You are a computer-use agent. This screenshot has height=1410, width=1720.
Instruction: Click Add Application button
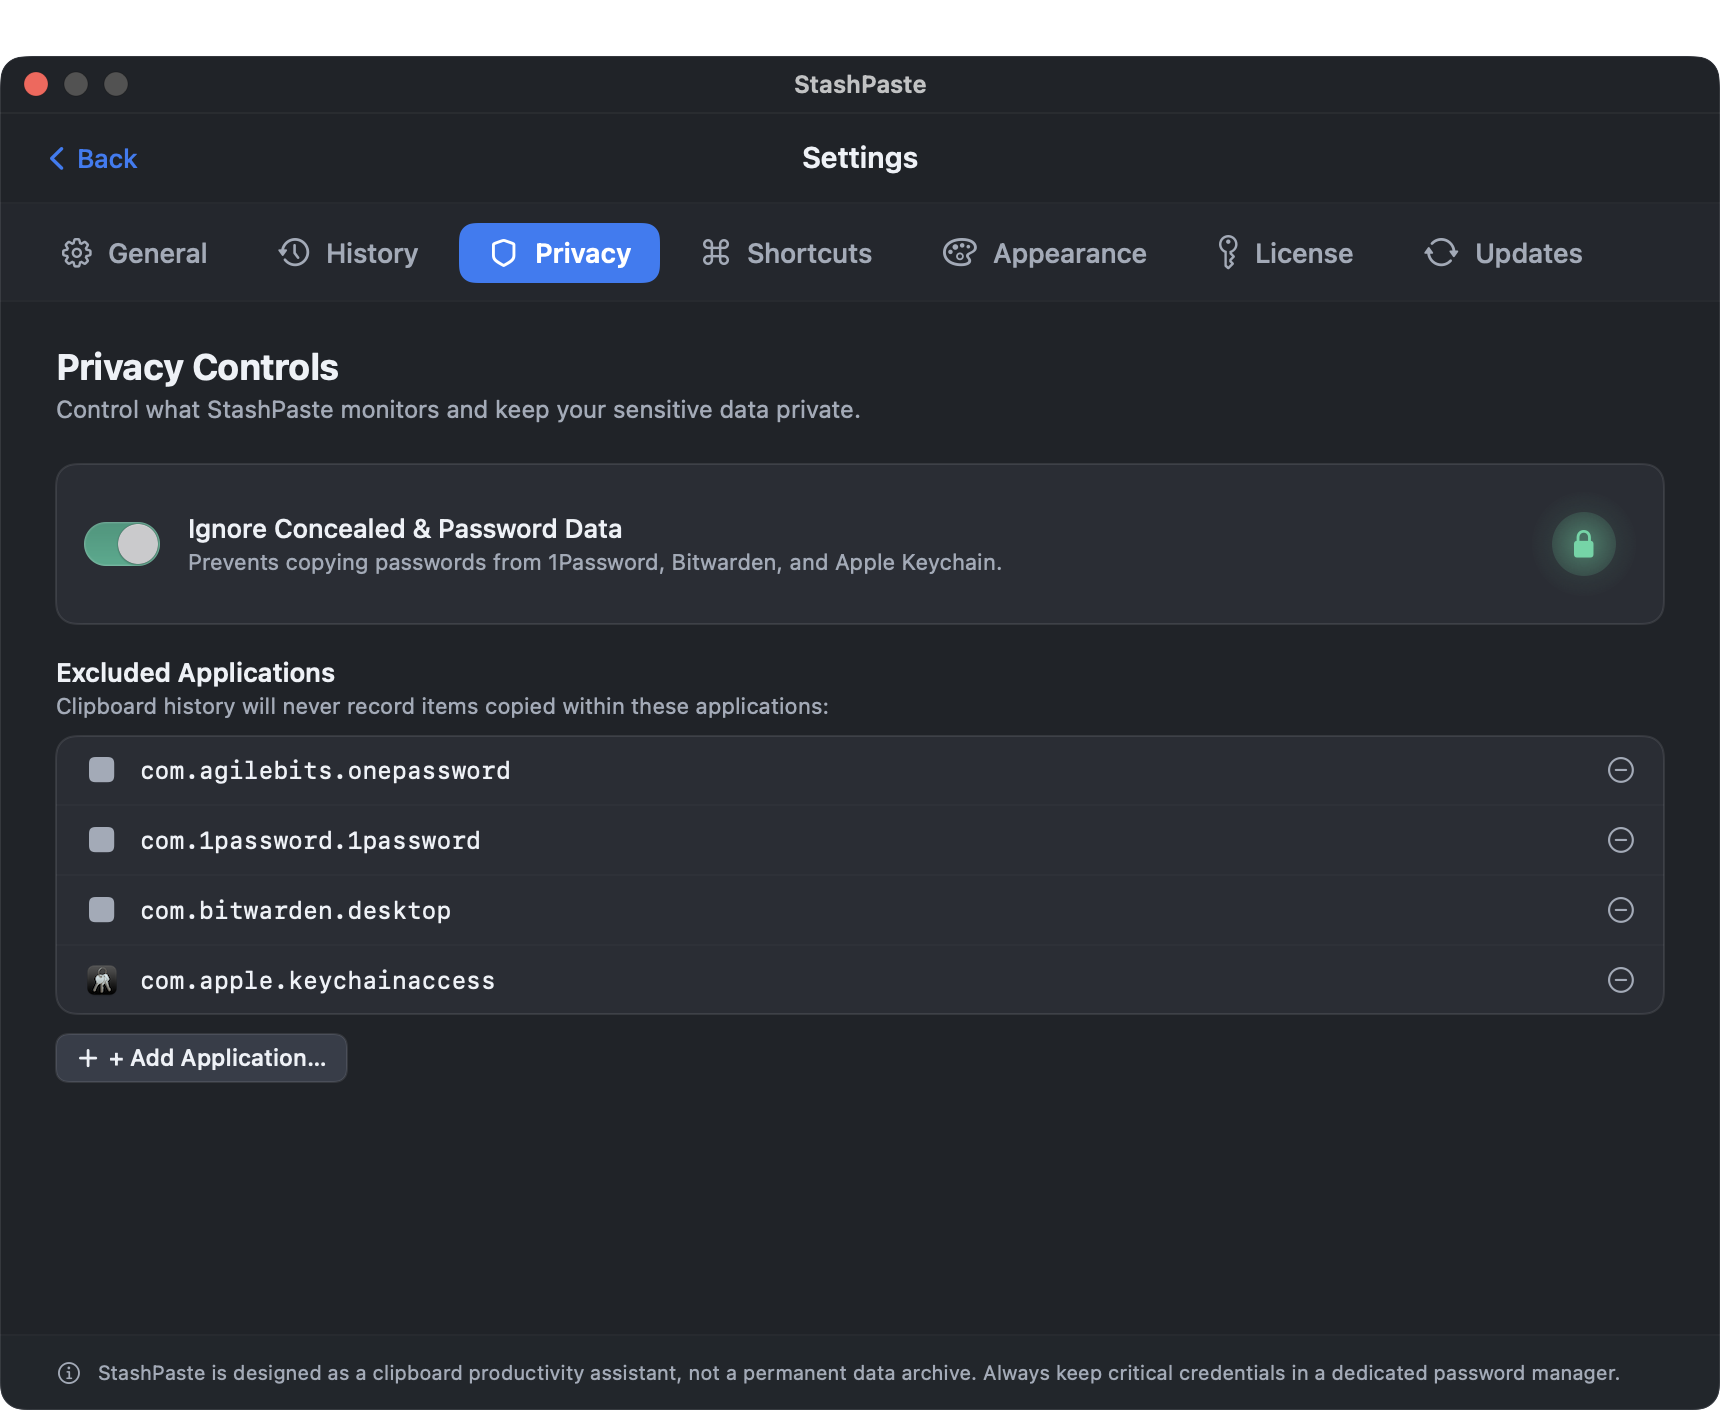point(201,1058)
